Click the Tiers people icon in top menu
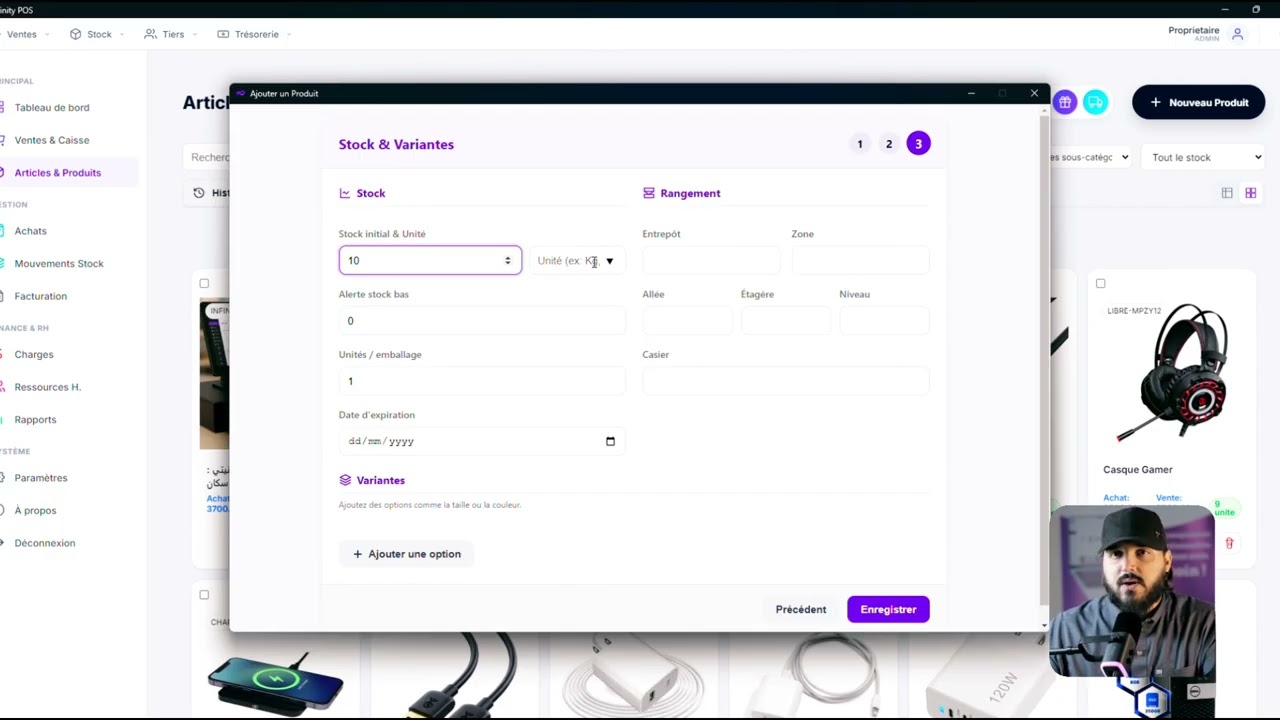The height and width of the screenshot is (720, 1280). pos(150,34)
